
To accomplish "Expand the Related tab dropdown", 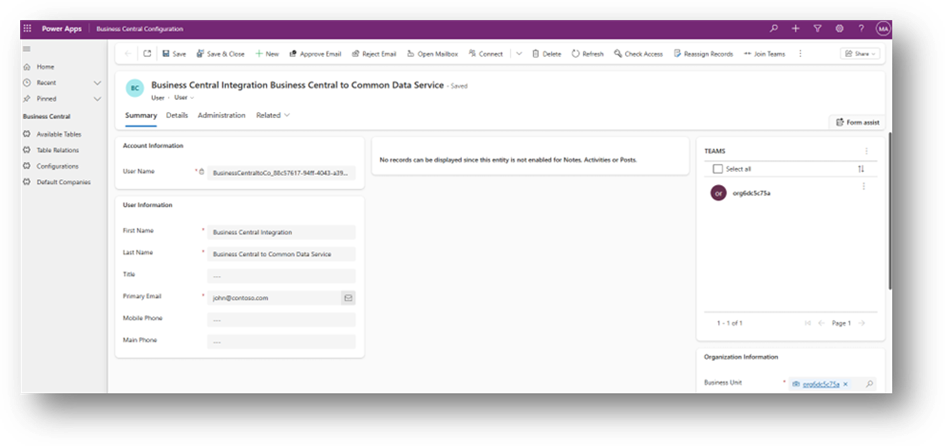I will click(x=273, y=115).
